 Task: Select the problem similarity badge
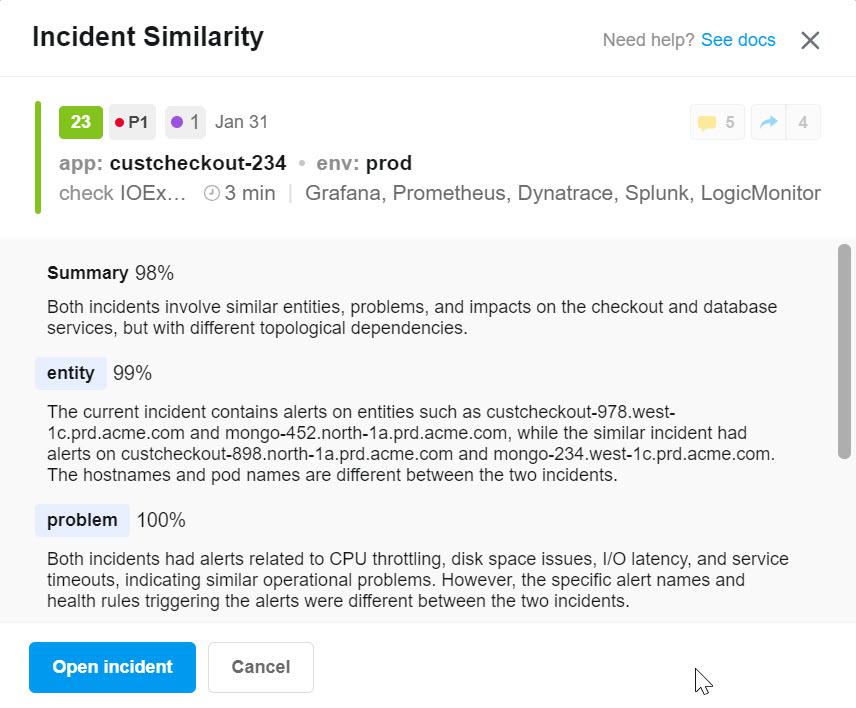81,519
